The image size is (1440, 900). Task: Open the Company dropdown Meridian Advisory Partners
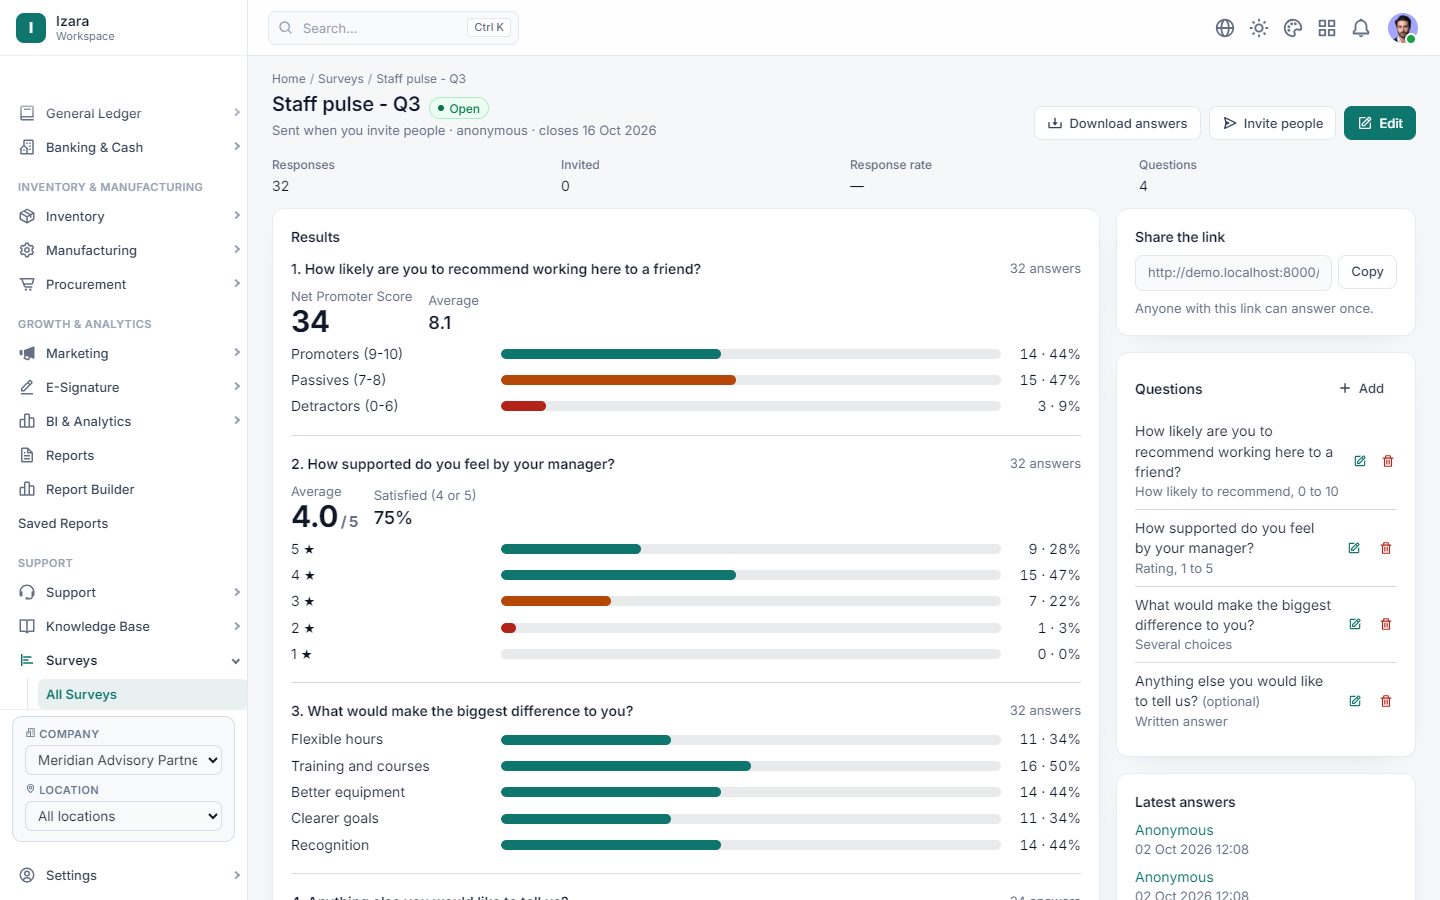click(x=123, y=760)
